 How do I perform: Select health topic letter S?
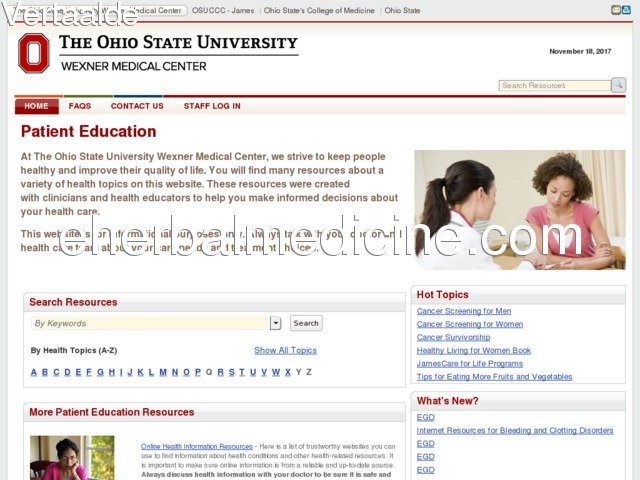[x=231, y=372]
